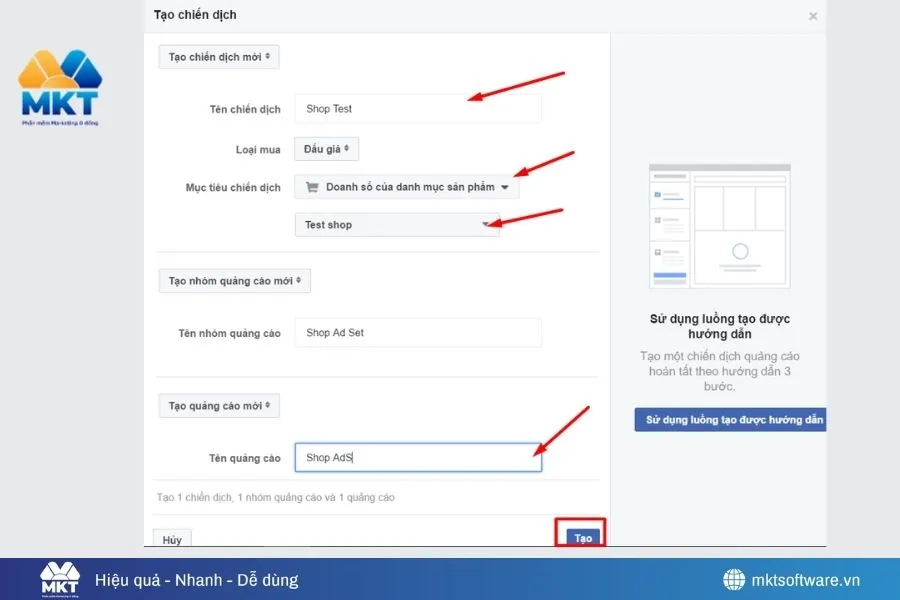The image size is (900, 600).
Task: Open the "Test shop" catalog dropdown
Action: pyautogui.click(x=396, y=224)
